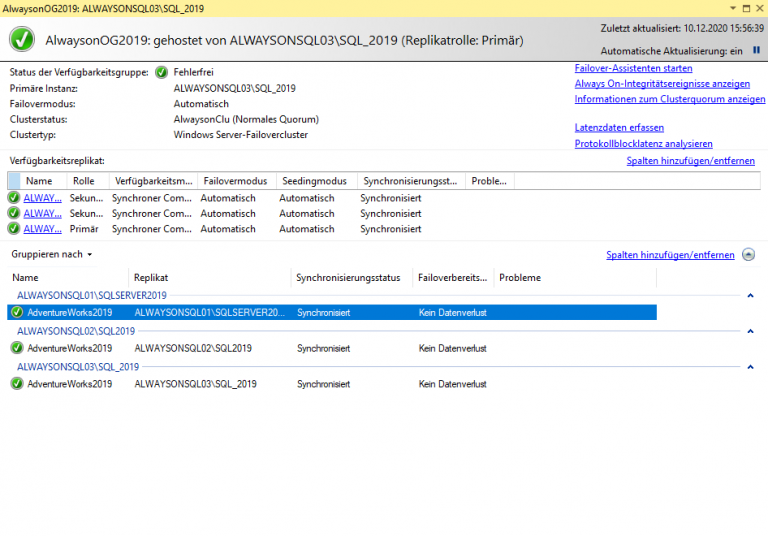This screenshot has height=536, width=768.
Task: Click Synchronisierungsst... replica column header
Action: click(x=411, y=181)
